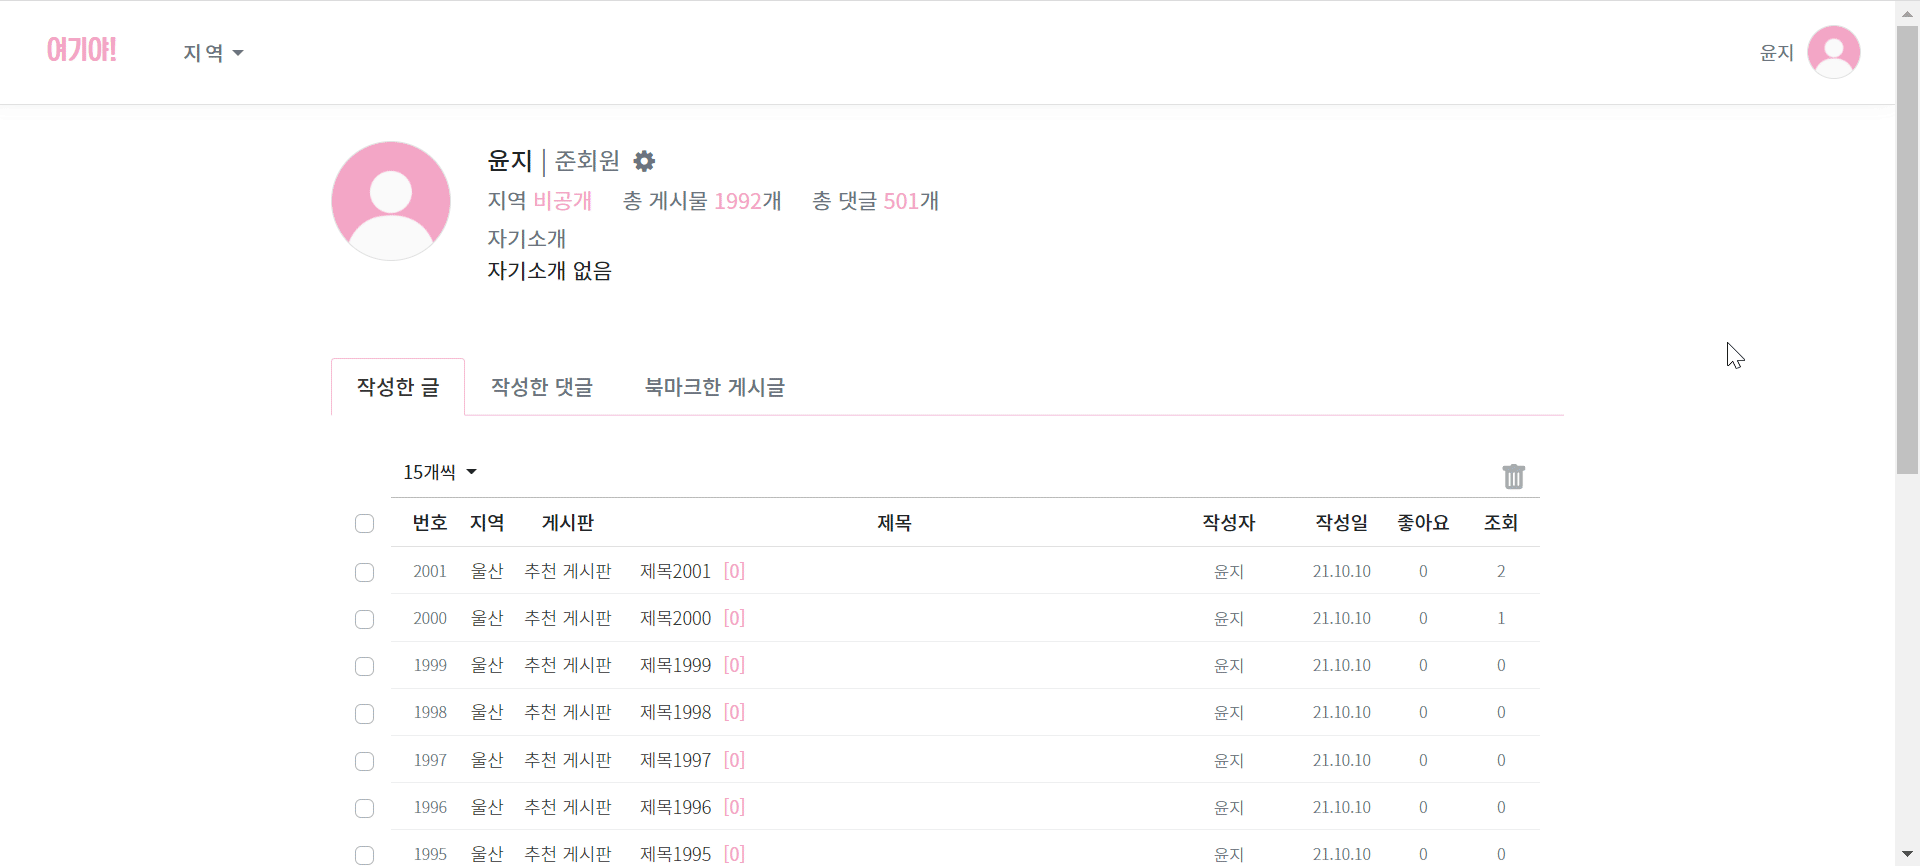Click the 비공개 region value
1920x866 pixels.
(x=563, y=201)
